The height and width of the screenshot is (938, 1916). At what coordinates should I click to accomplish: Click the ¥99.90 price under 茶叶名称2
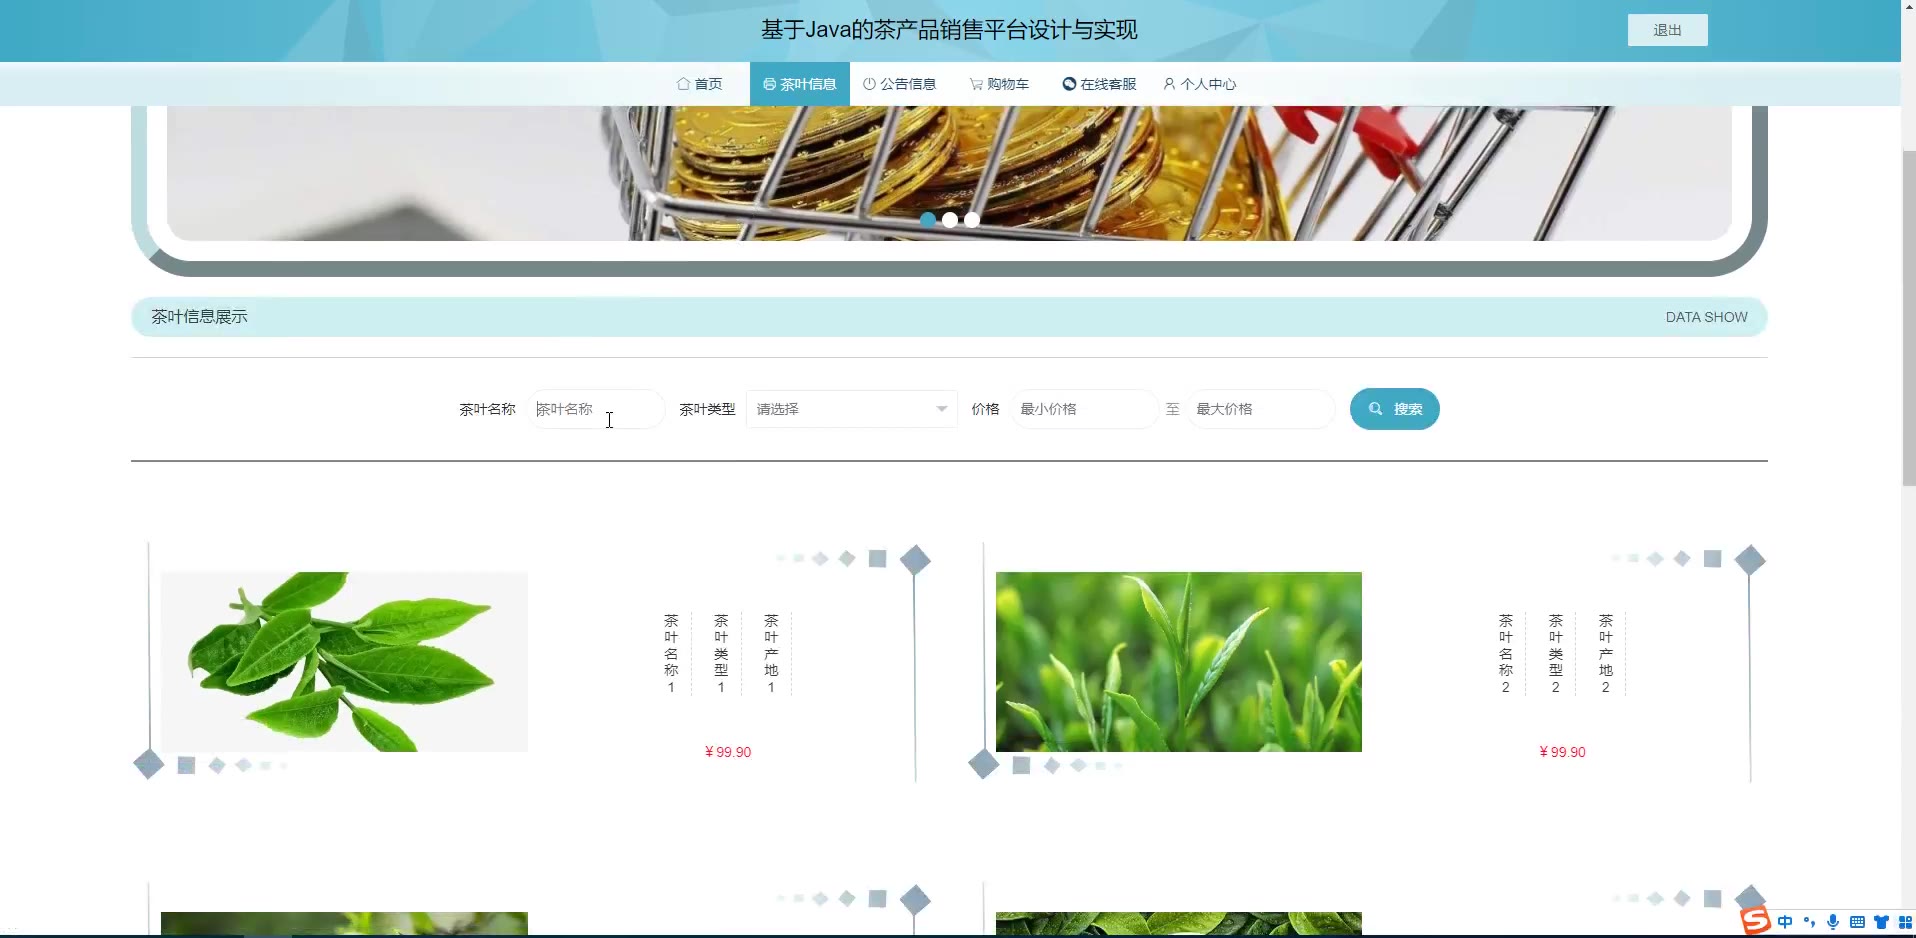coord(1562,752)
